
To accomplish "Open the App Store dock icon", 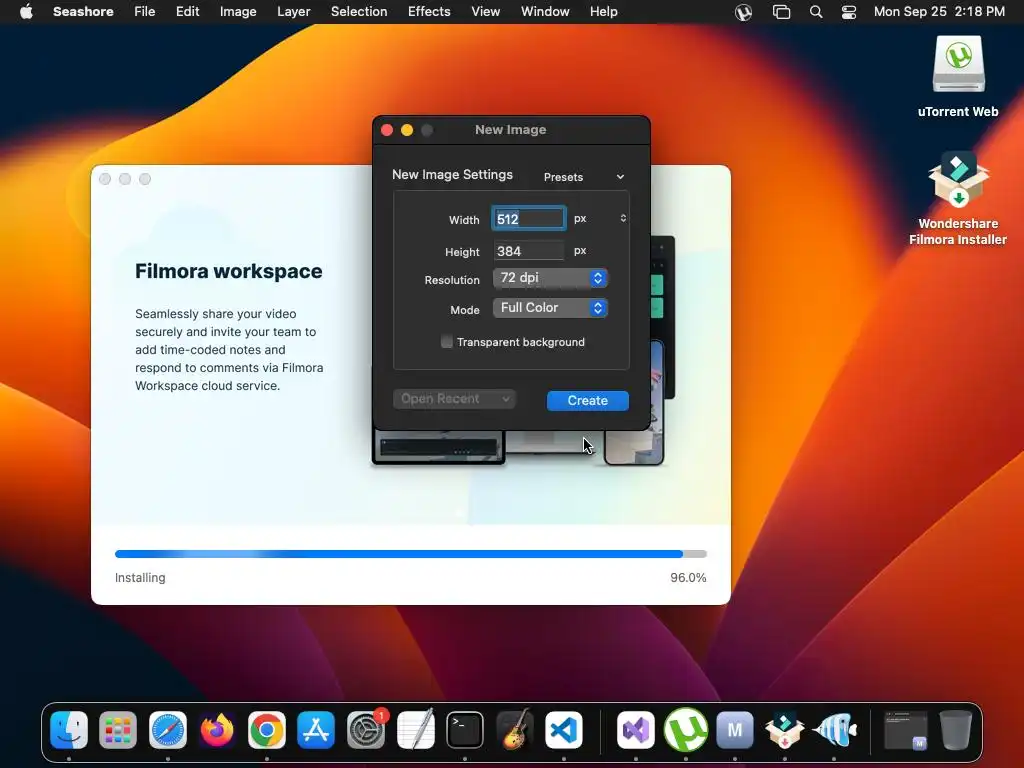I will [316, 729].
